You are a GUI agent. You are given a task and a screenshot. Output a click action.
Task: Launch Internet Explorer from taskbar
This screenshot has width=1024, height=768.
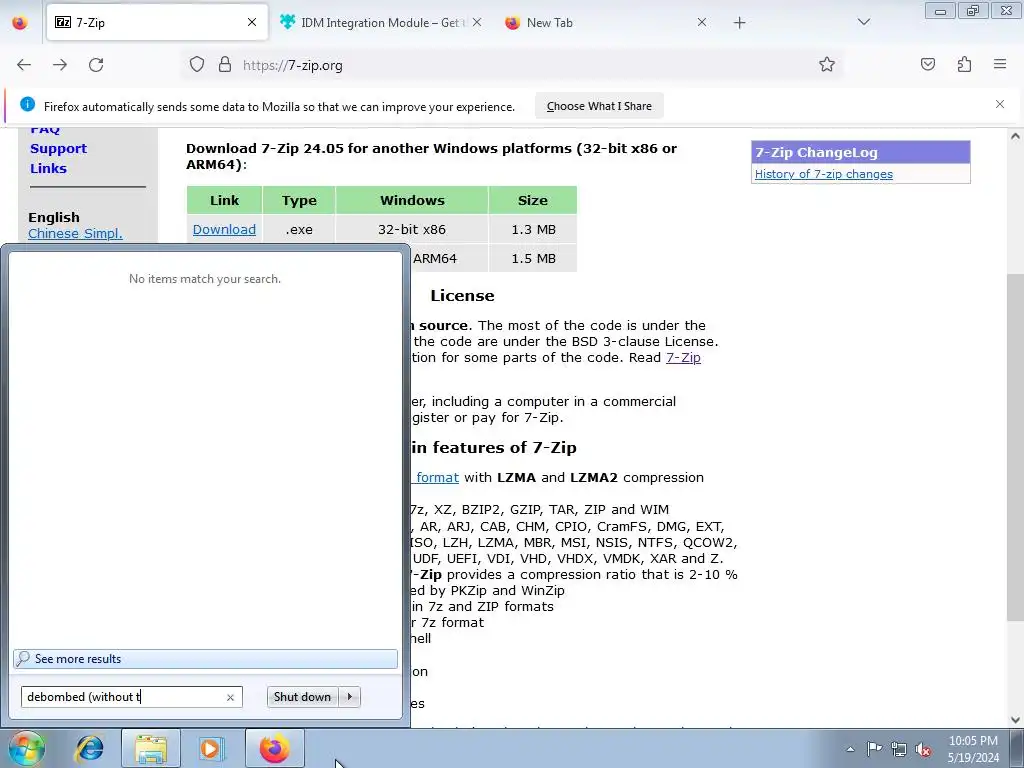[x=89, y=748]
